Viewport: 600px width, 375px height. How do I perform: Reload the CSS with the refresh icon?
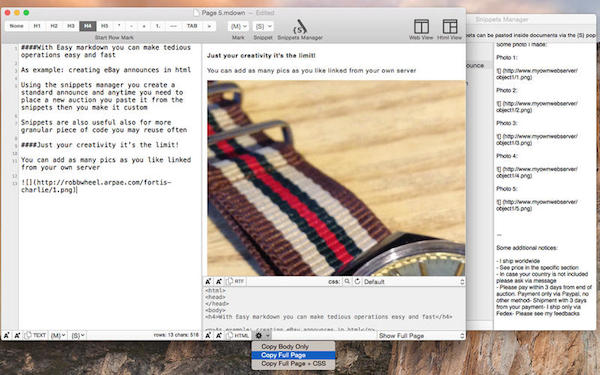click(357, 281)
